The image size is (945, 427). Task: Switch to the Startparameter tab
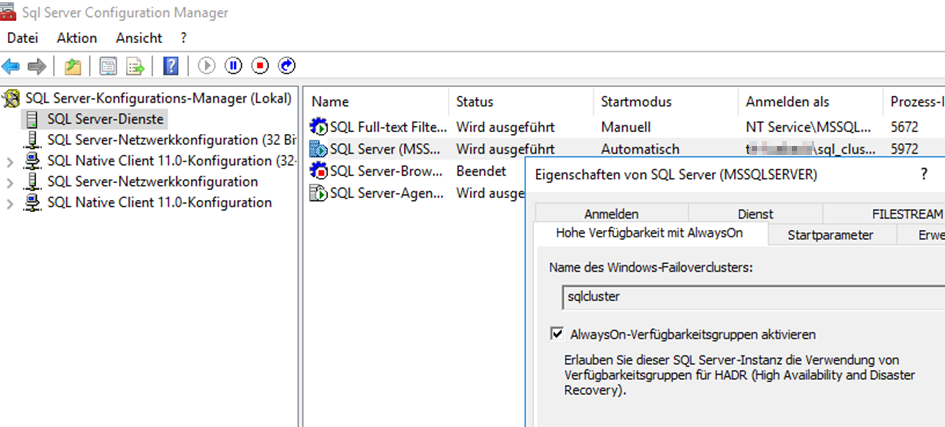830,235
